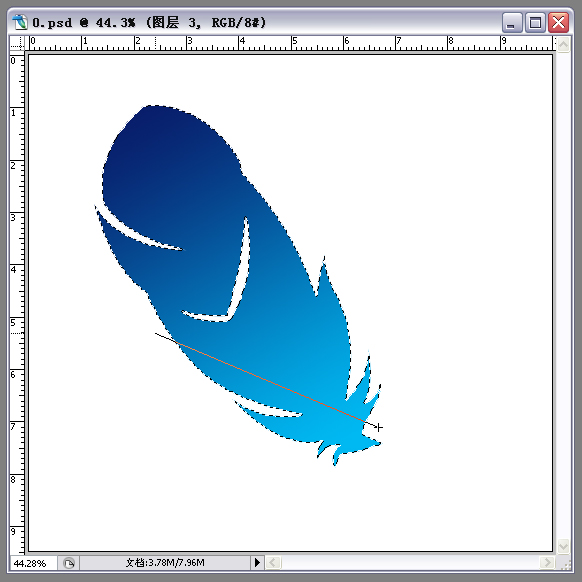Click the vertical scrollbar down arrow
Screen dimensions: 582x582
(x=563, y=546)
